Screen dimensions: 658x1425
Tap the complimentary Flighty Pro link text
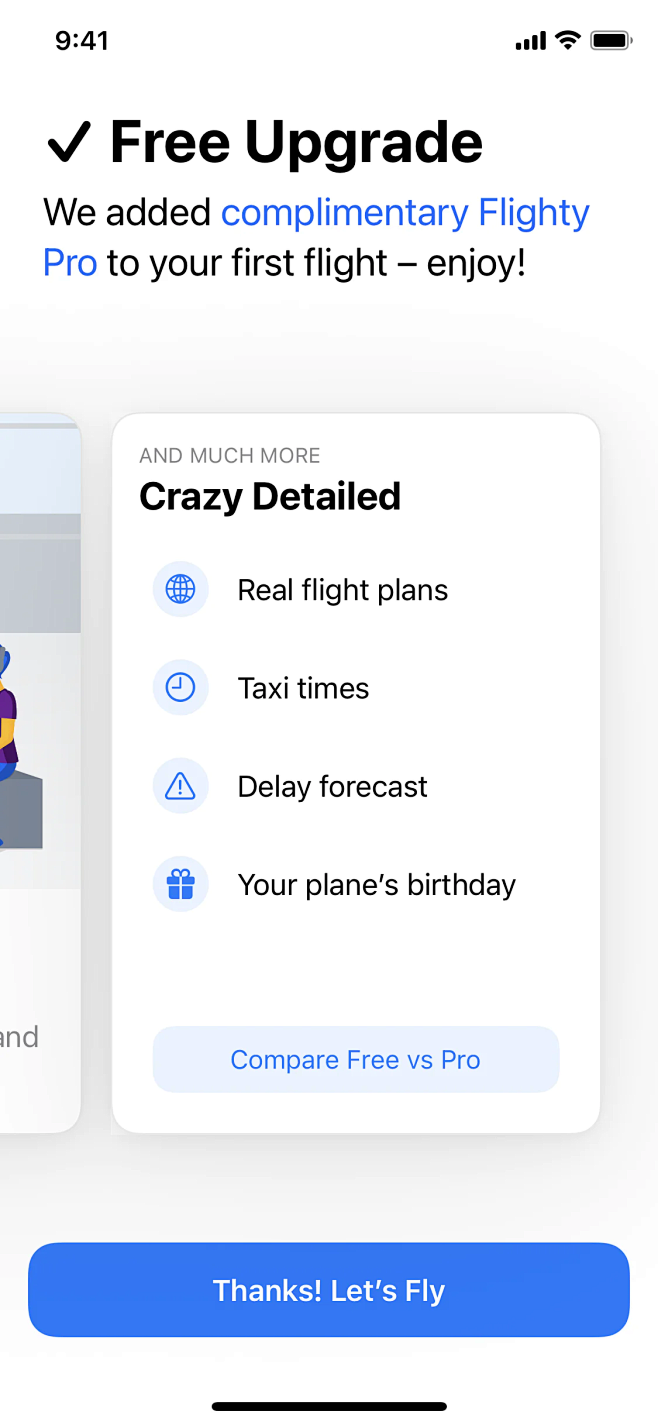coord(404,213)
